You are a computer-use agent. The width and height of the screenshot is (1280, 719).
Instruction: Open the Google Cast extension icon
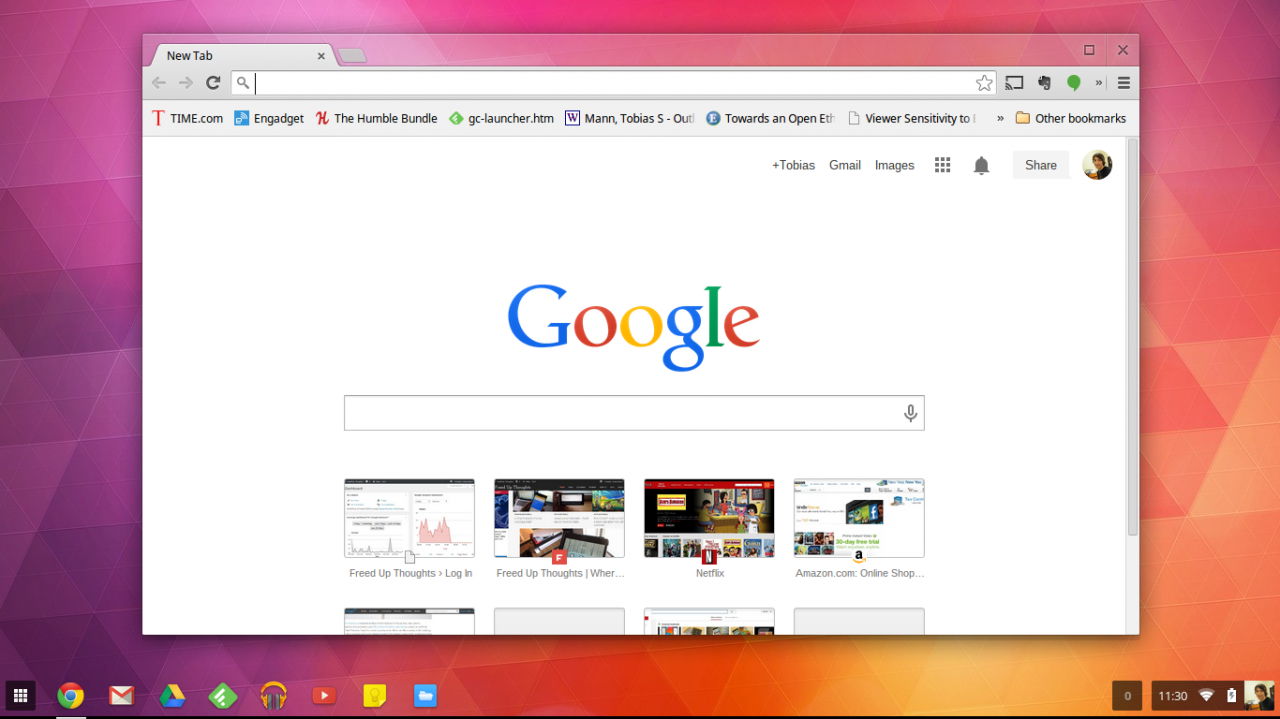(x=1014, y=83)
